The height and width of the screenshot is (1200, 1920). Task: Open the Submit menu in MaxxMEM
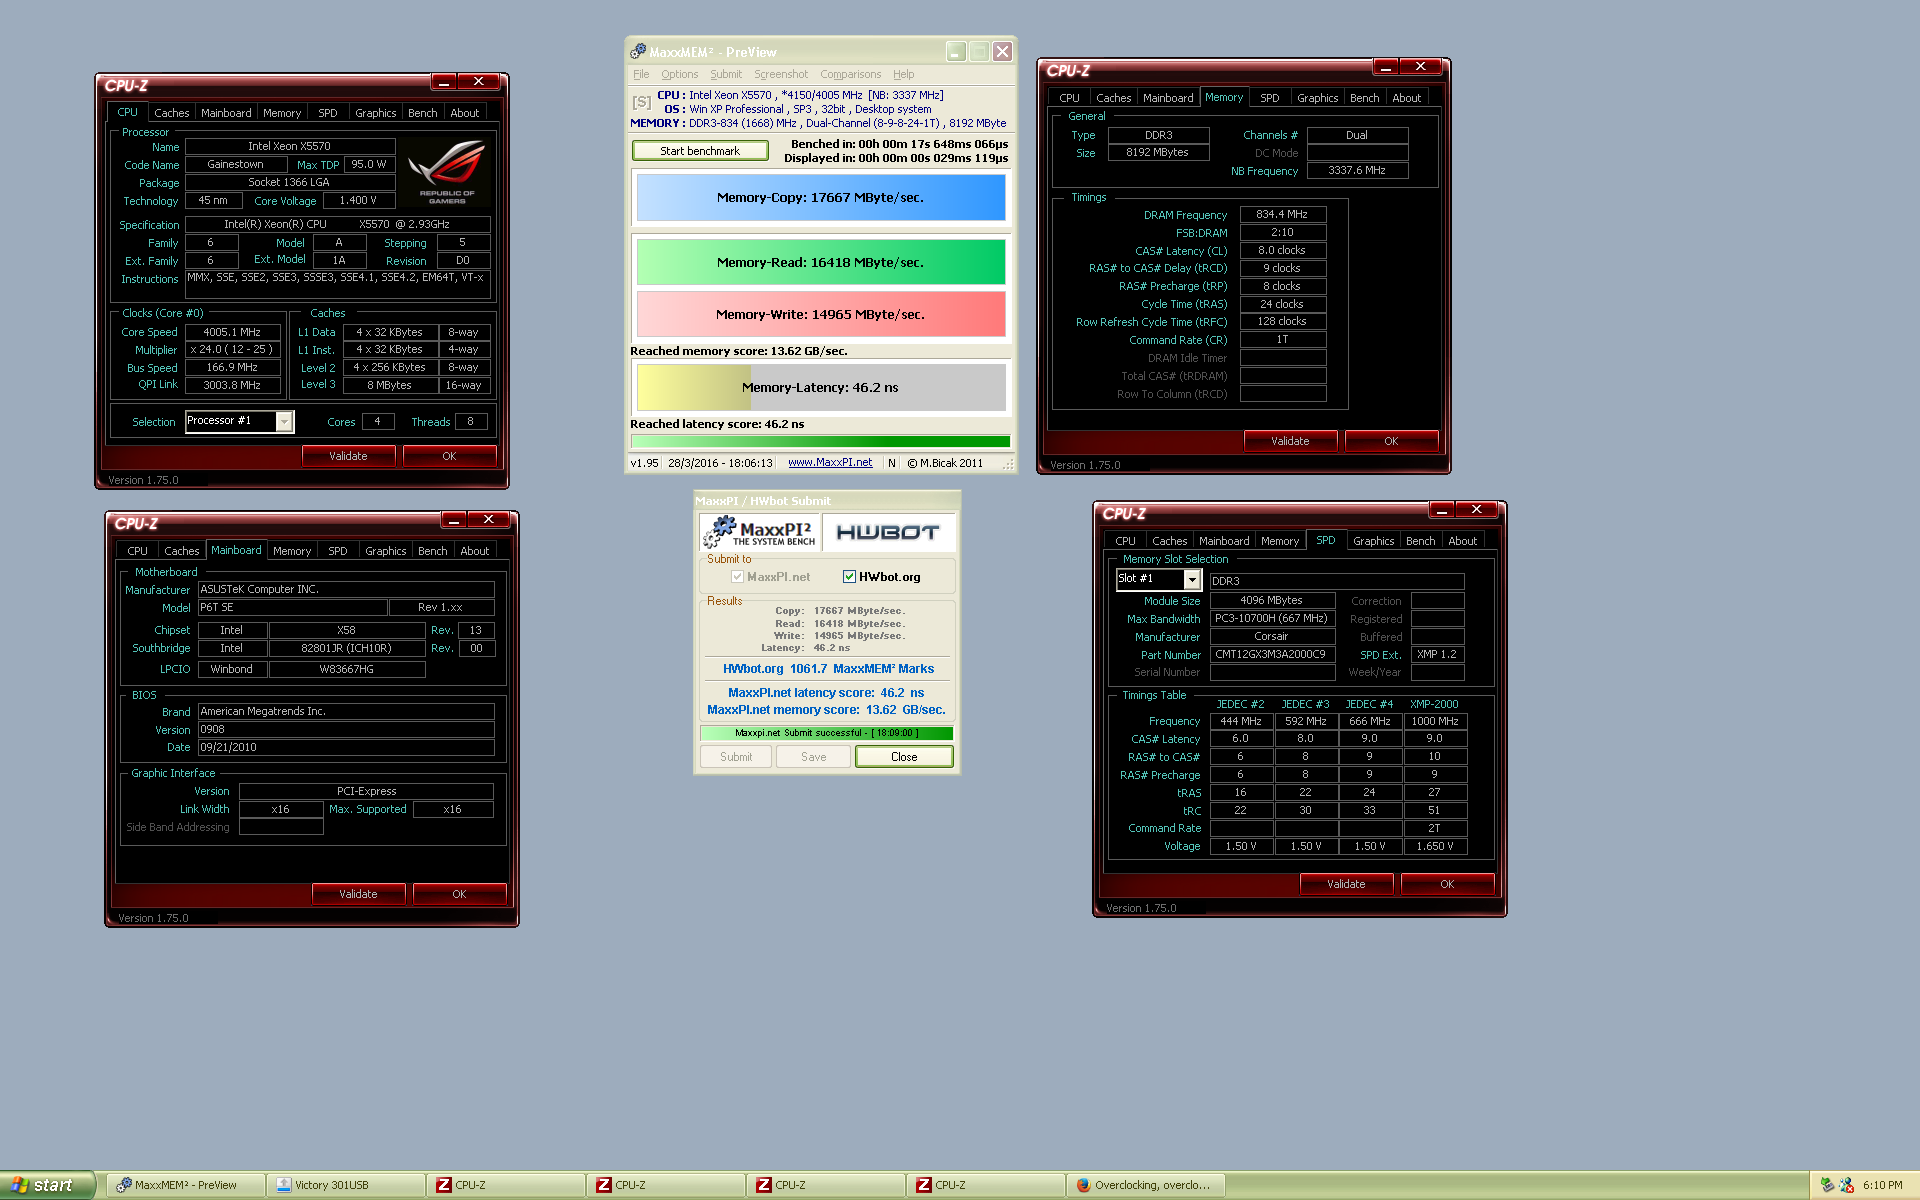tap(726, 74)
